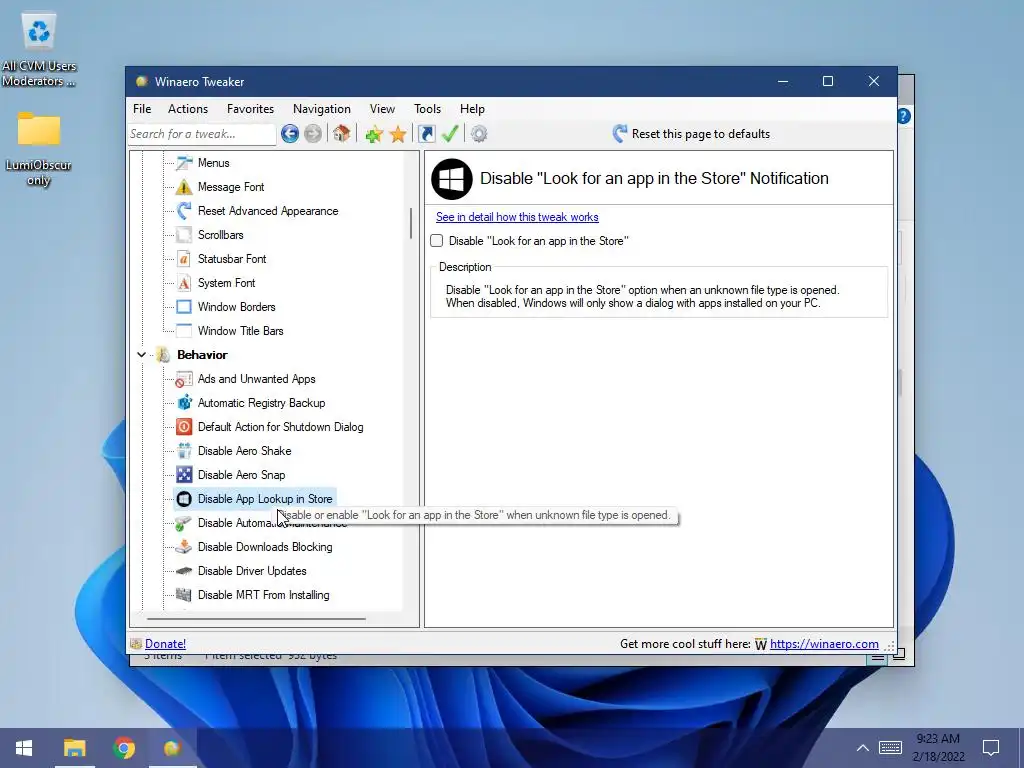Click Ads and Unwanted Apps icon
This screenshot has height=768, width=1024.
pos(184,379)
